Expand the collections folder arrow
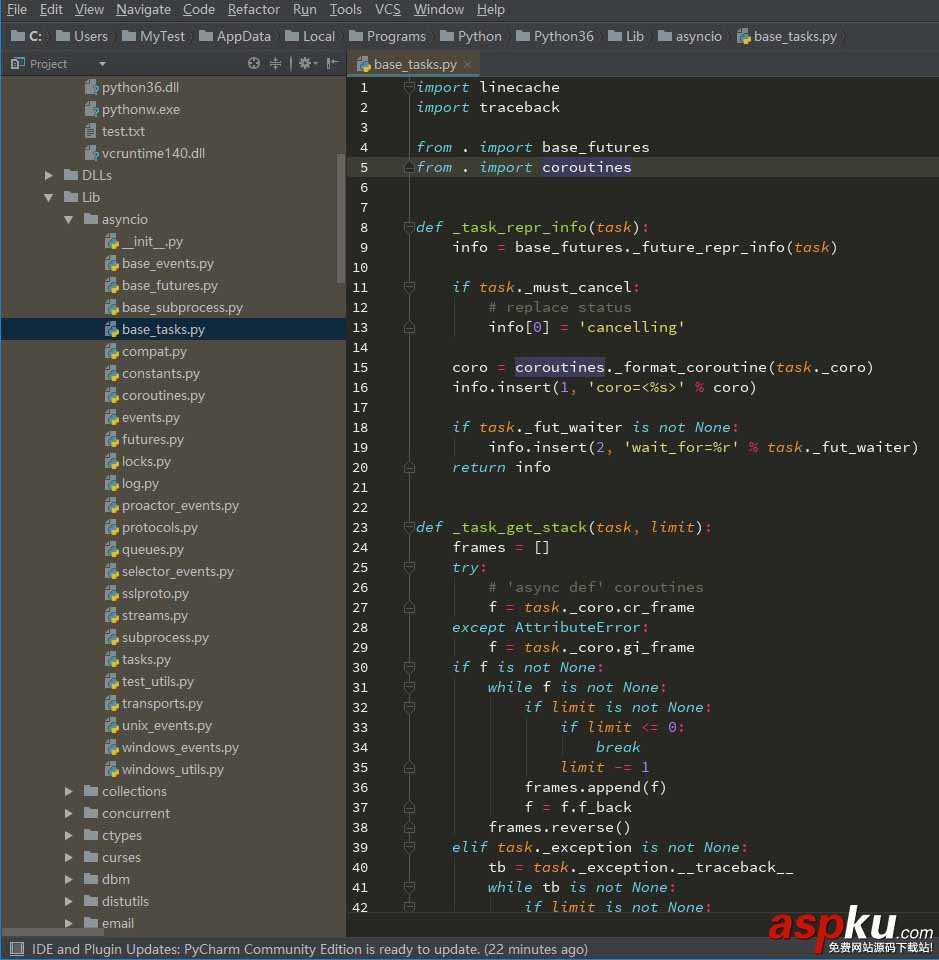Viewport: 939px width, 960px height. point(69,791)
